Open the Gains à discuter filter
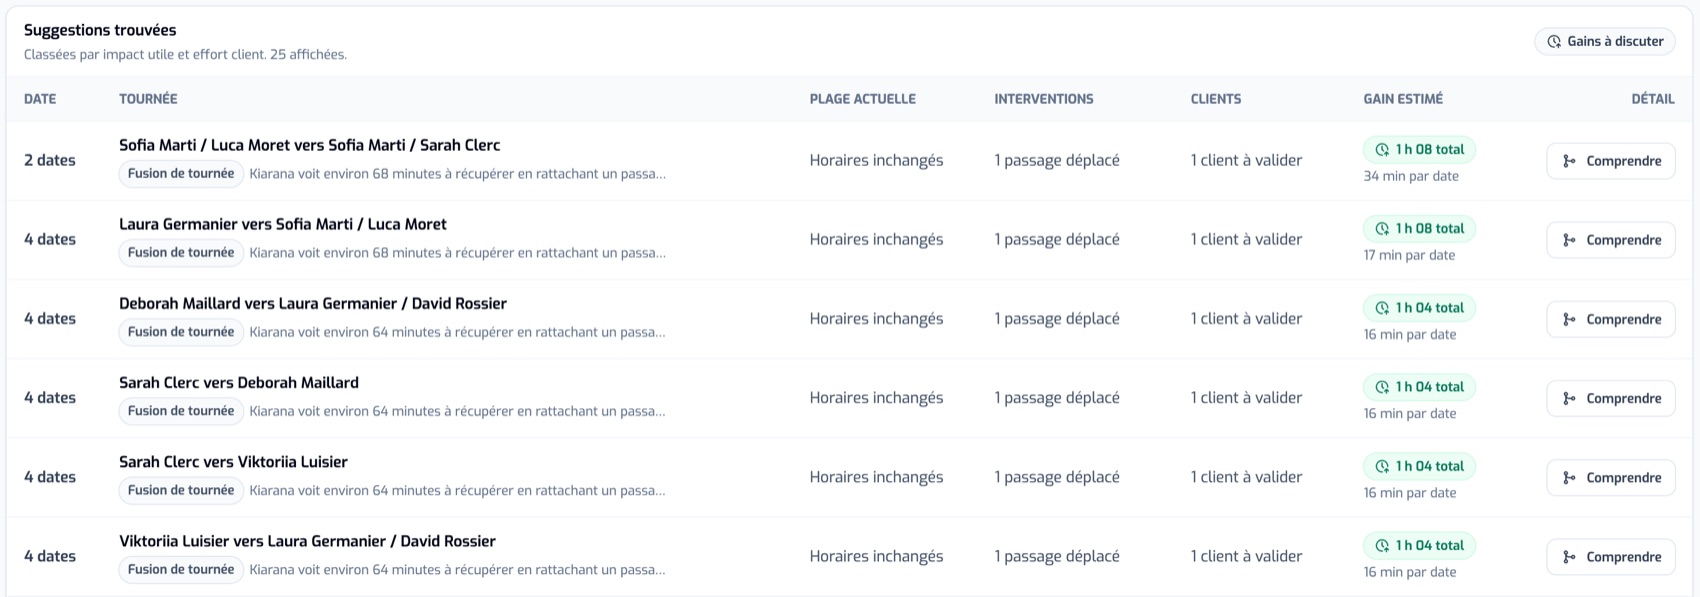 [x=1605, y=41]
